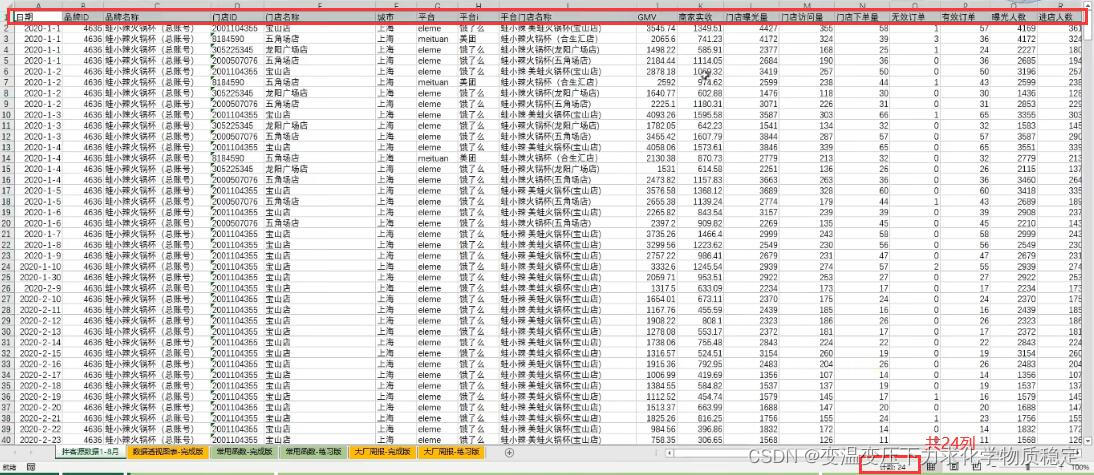Select the 品牌ID header cell

click(82, 15)
